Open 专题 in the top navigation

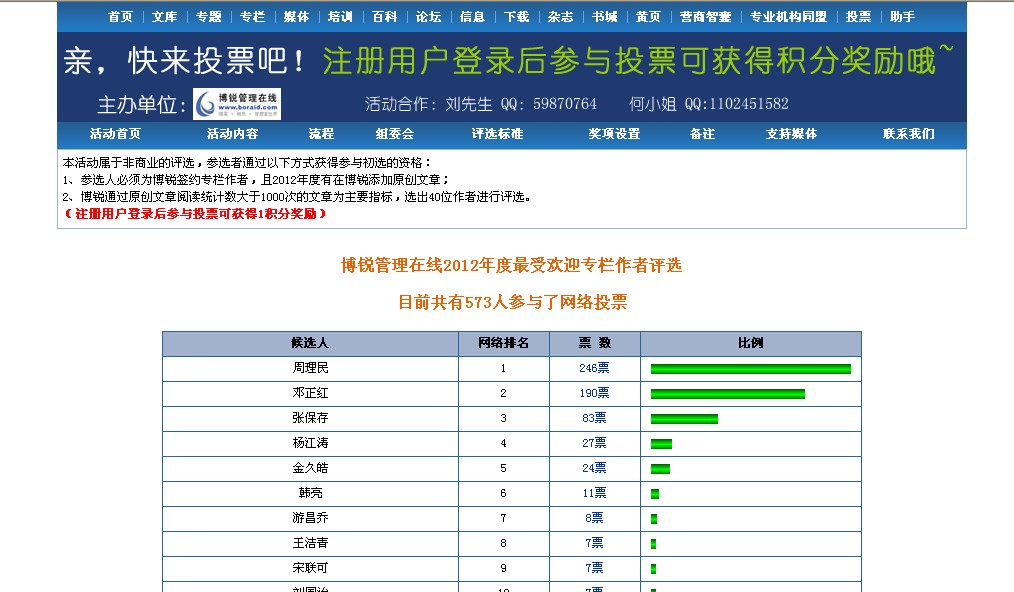(x=208, y=17)
